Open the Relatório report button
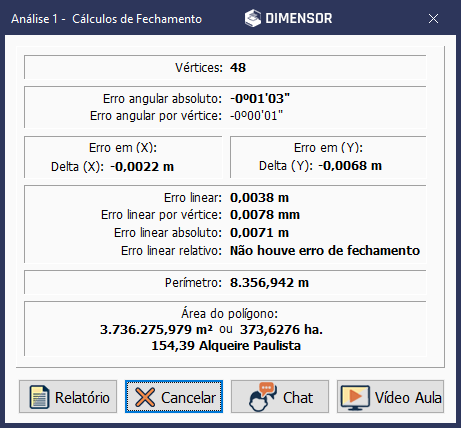 (68, 397)
